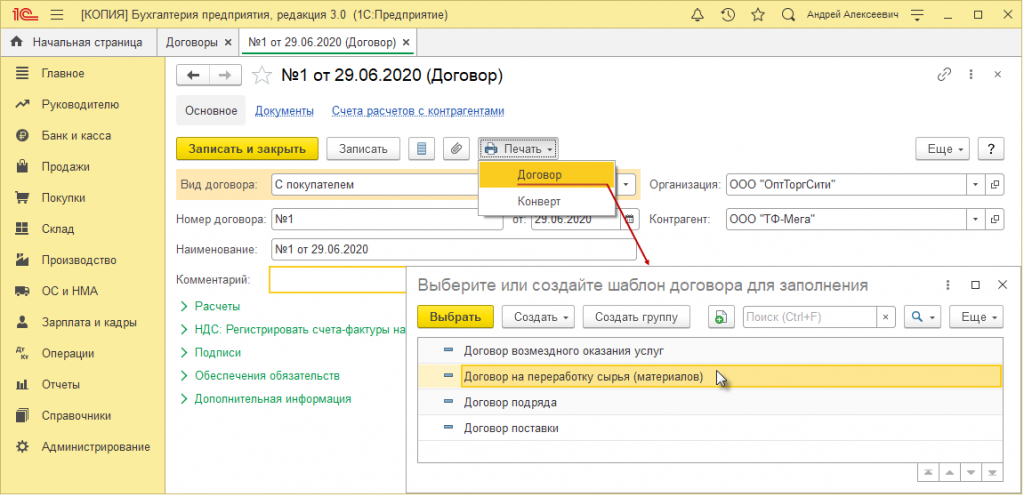The width and height of the screenshot is (1024, 497).
Task: Open attached files paperclip icon
Action: tap(456, 149)
